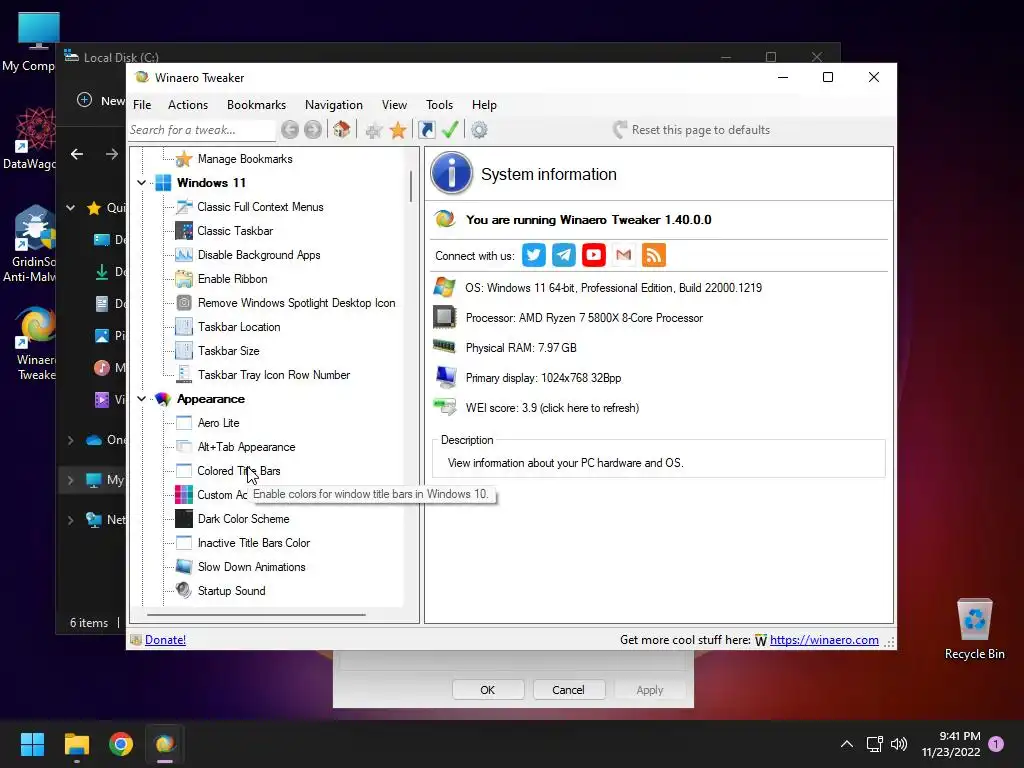Select Classic Full Context Menus tweak
The width and height of the screenshot is (1024, 768).
pyautogui.click(x=261, y=207)
